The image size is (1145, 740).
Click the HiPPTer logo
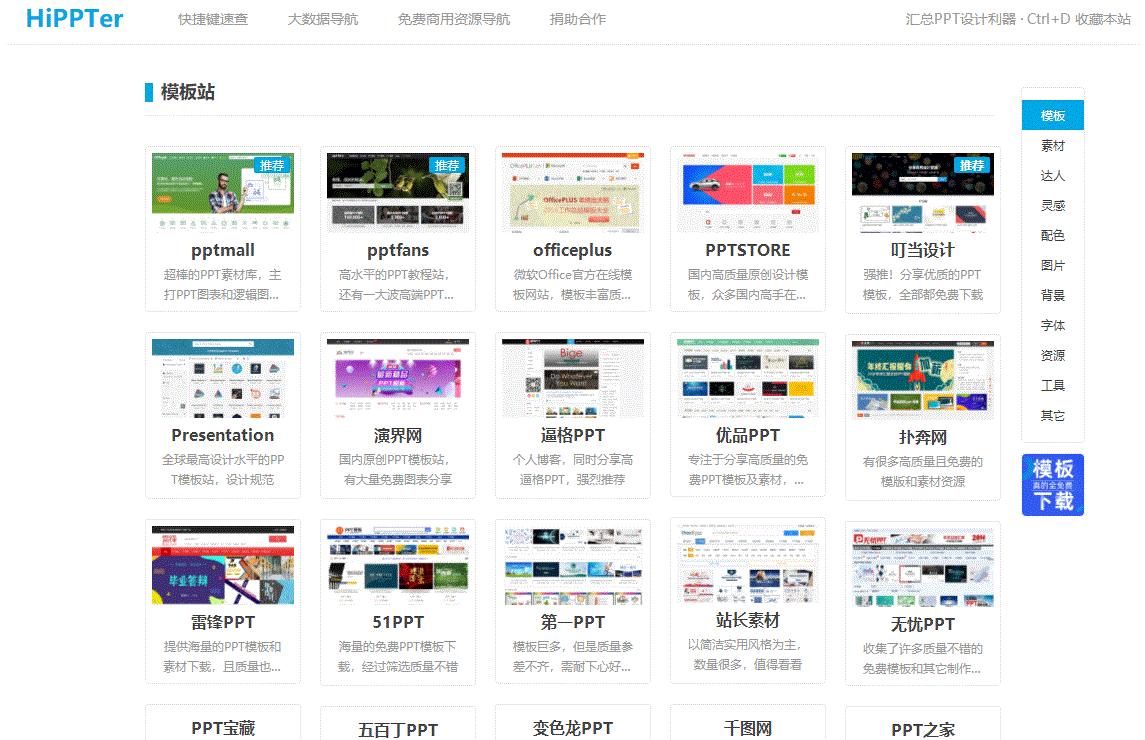pyautogui.click(x=74, y=19)
